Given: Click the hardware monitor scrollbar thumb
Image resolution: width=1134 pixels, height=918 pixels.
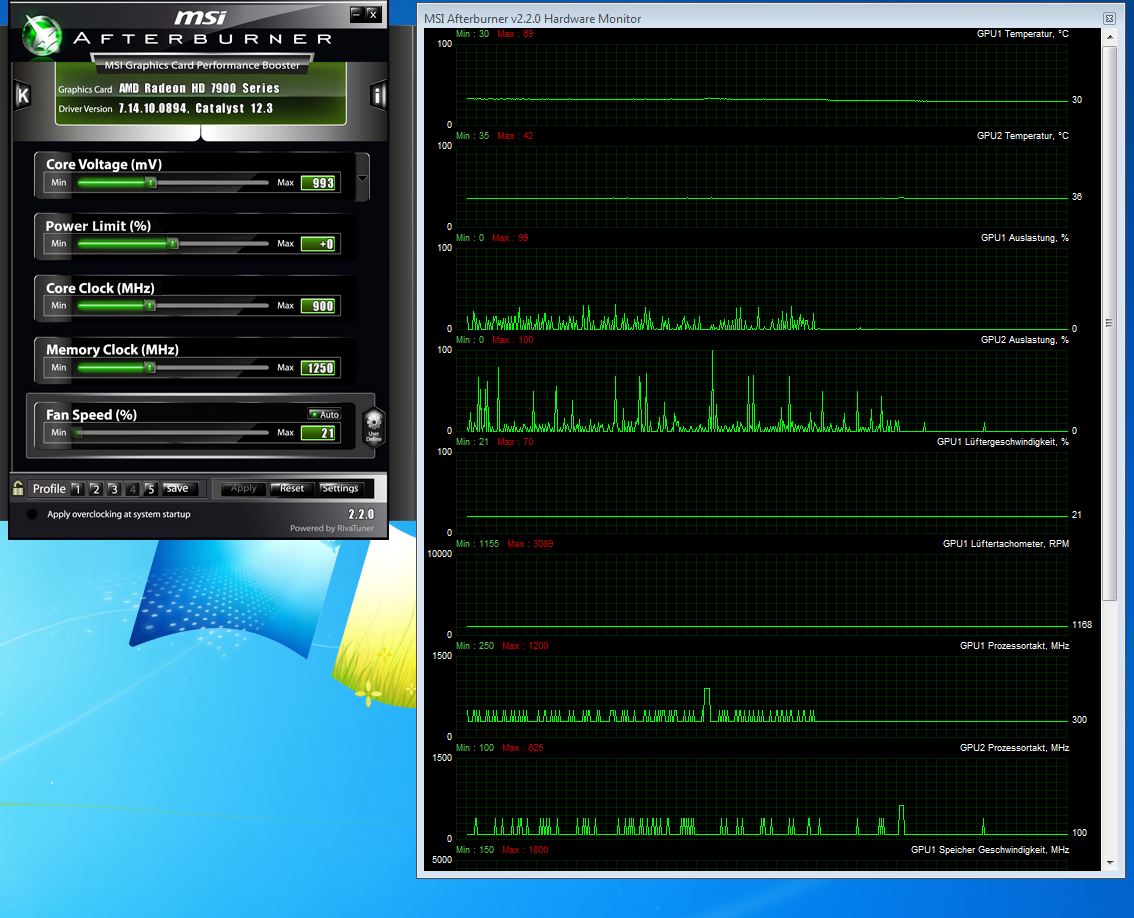Looking at the screenshot, I should pyautogui.click(x=1110, y=323).
